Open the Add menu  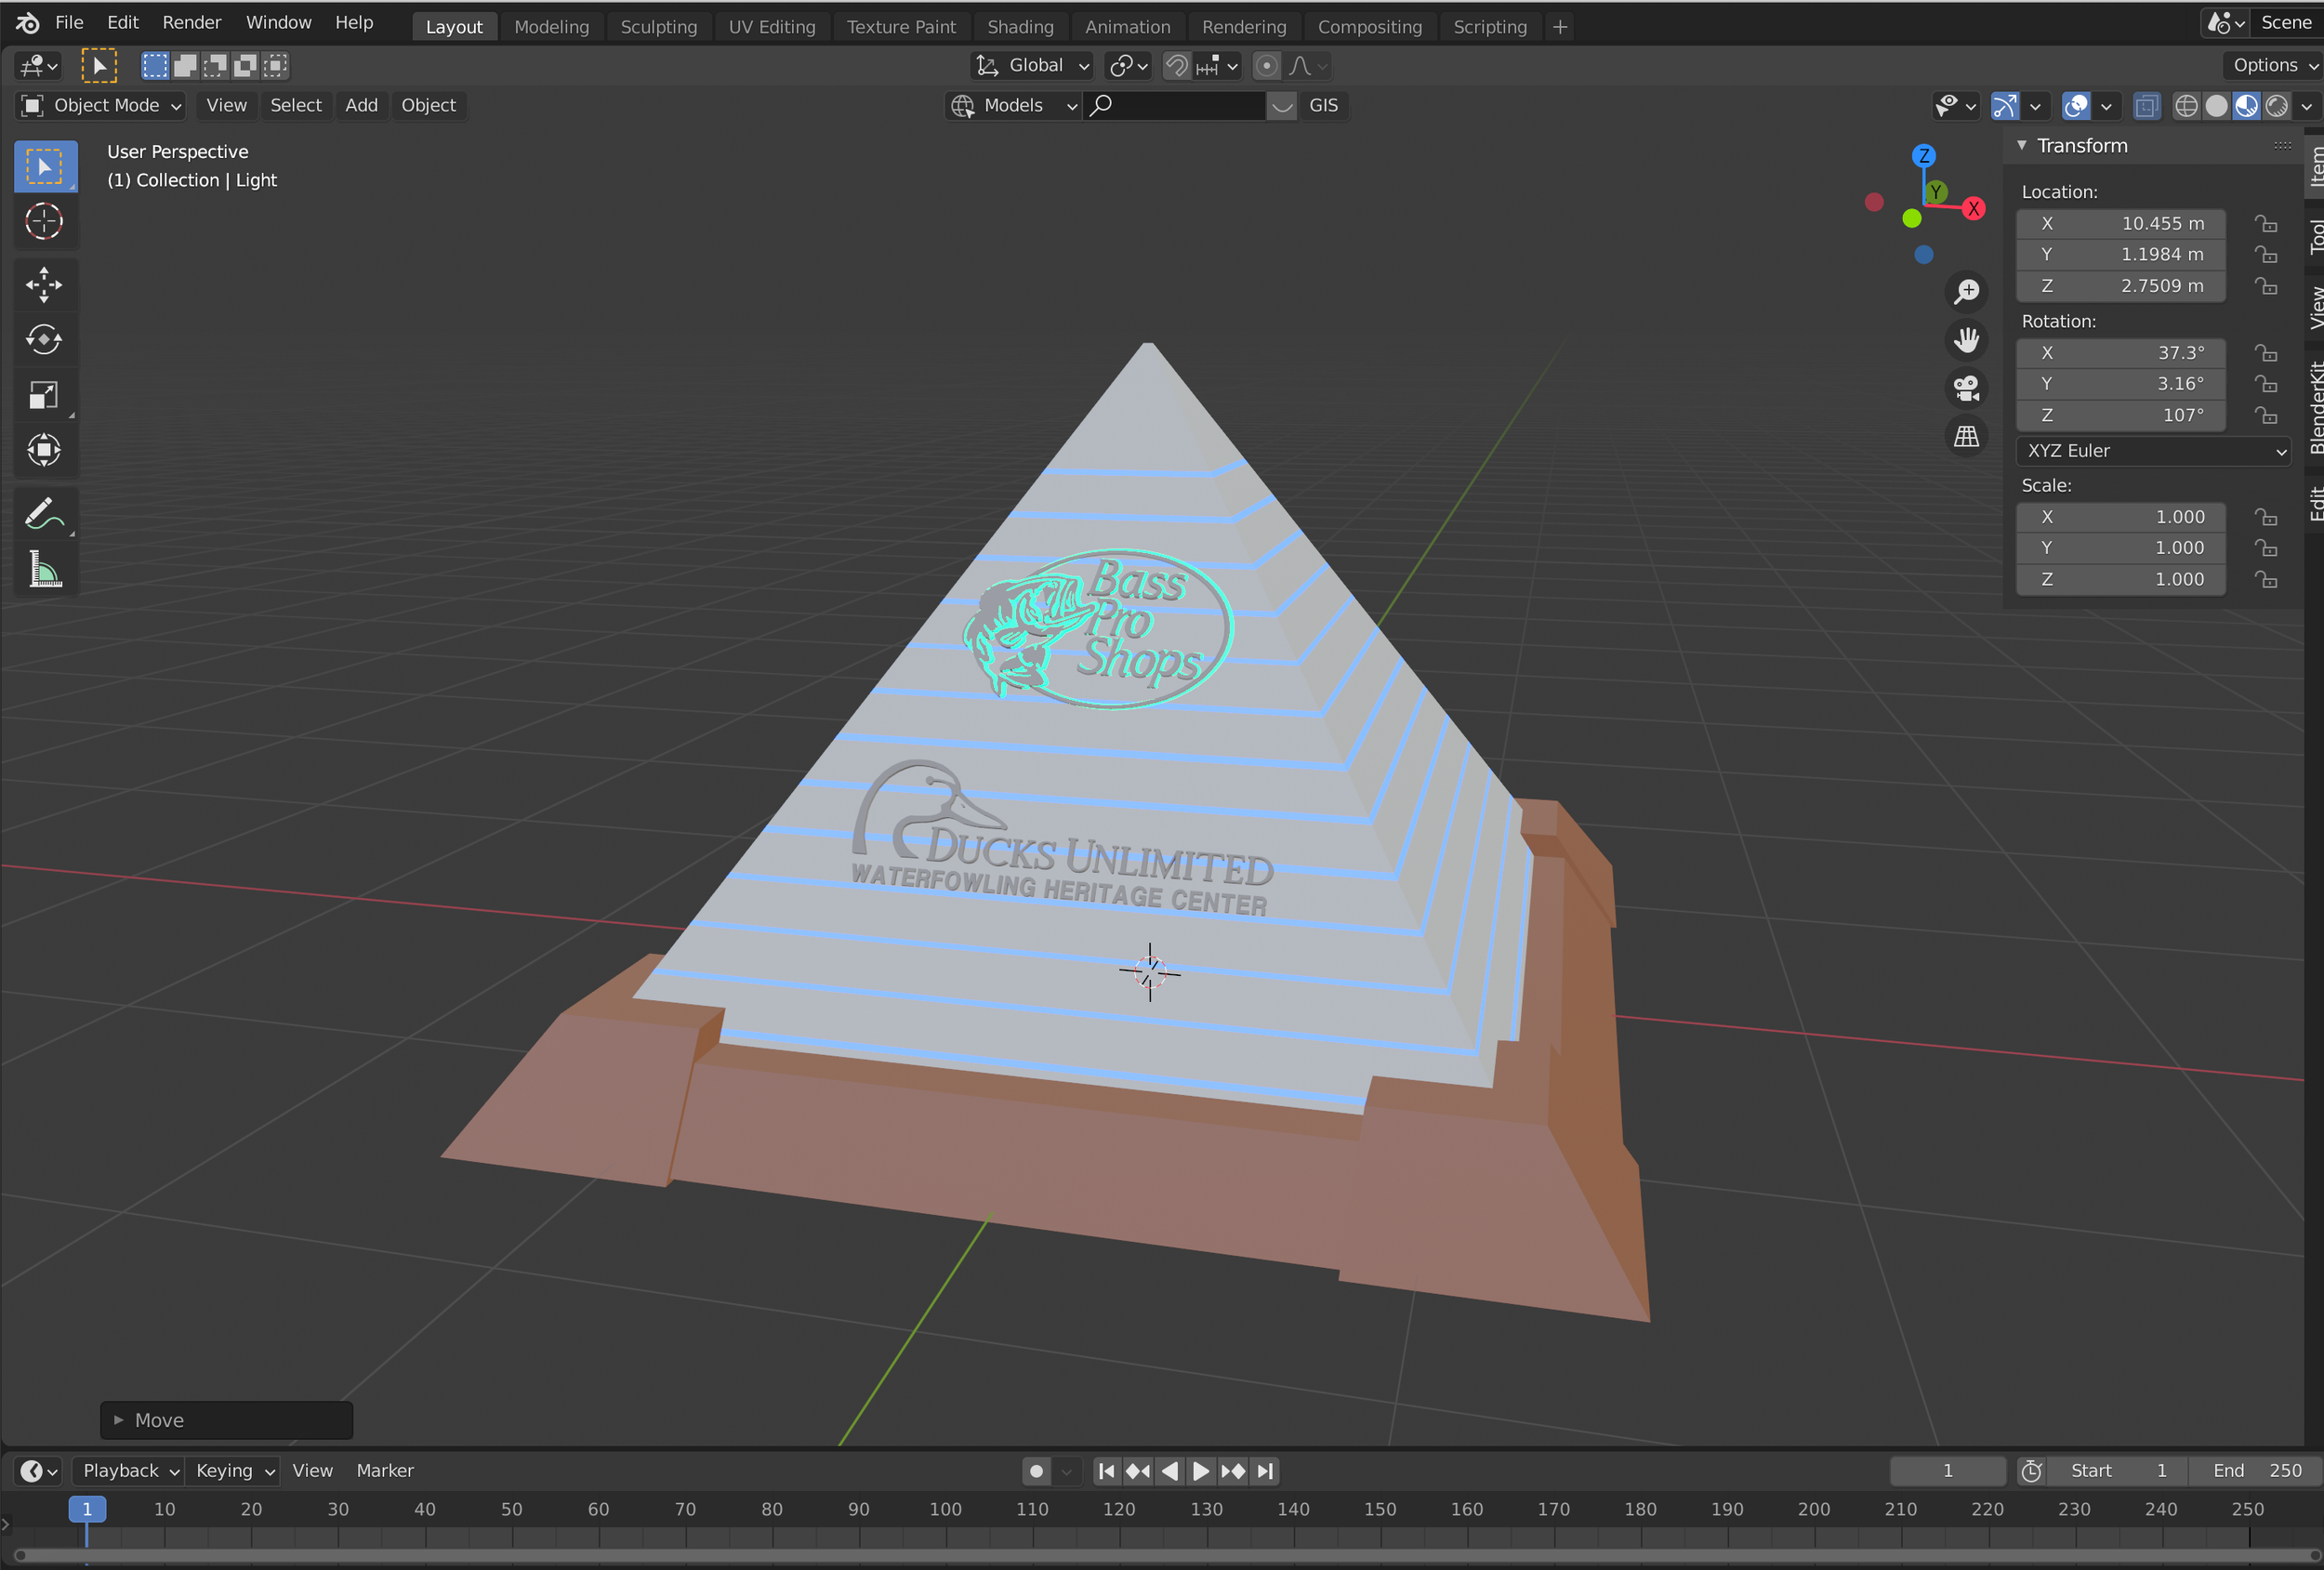pos(361,106)
